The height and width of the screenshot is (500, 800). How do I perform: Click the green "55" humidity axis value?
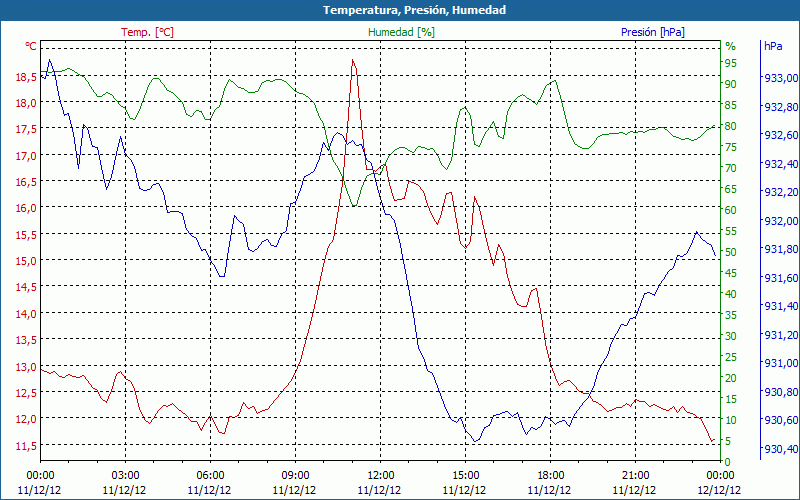[731, 231]
